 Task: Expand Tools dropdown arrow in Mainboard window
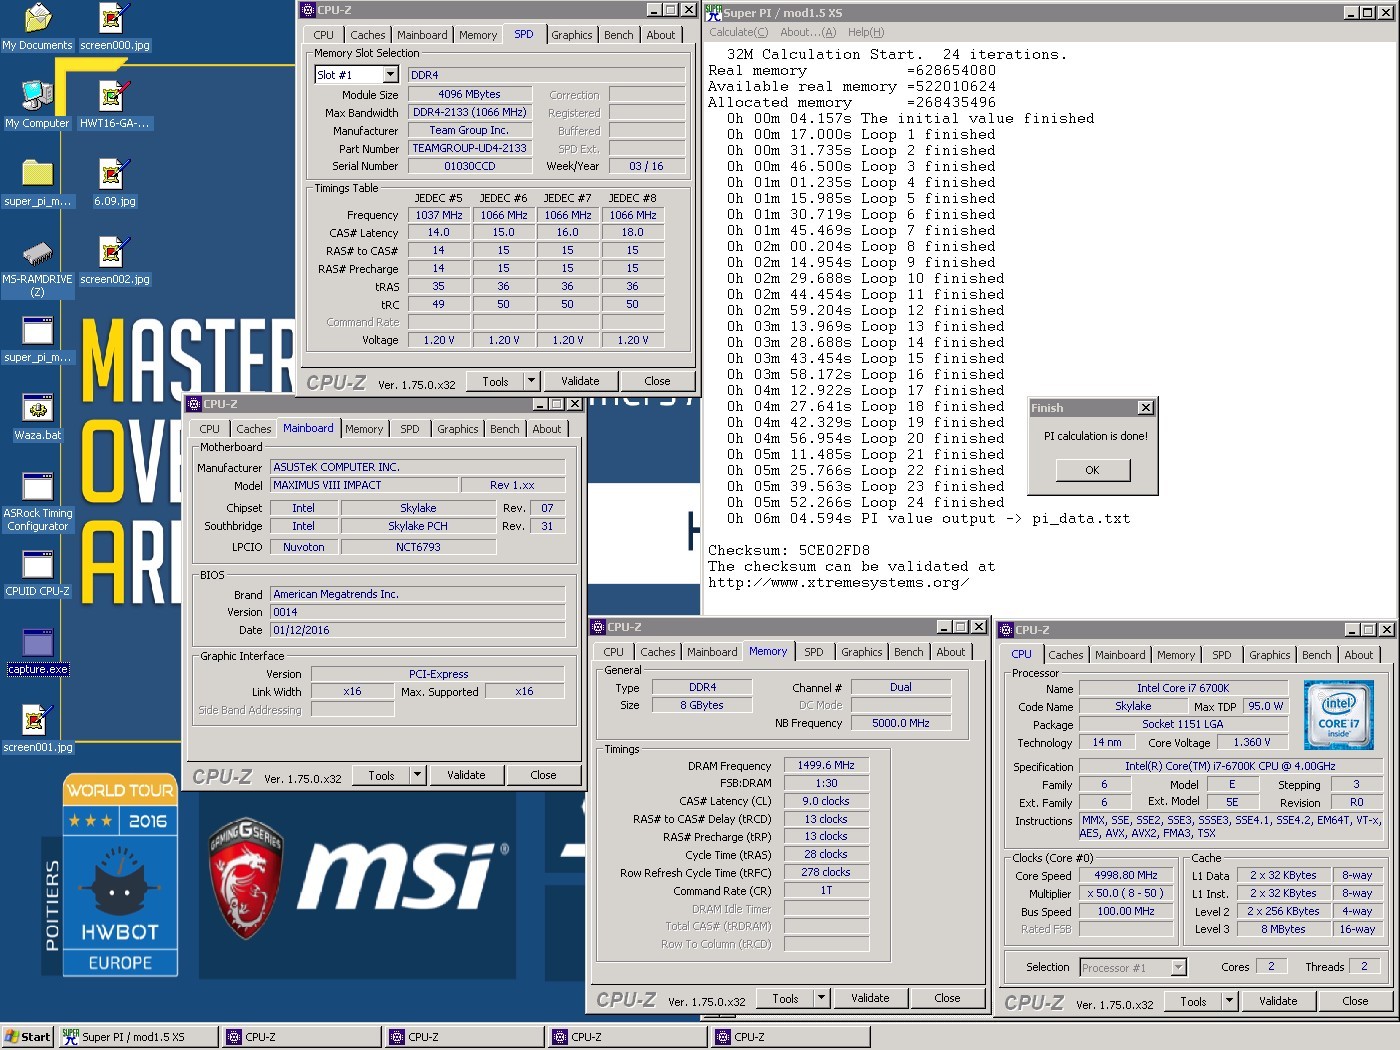(x=418, y=775)
